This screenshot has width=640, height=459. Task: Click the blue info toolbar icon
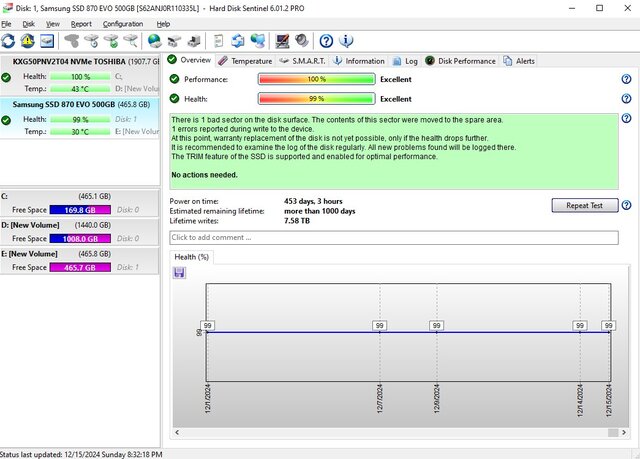point(346,41)
